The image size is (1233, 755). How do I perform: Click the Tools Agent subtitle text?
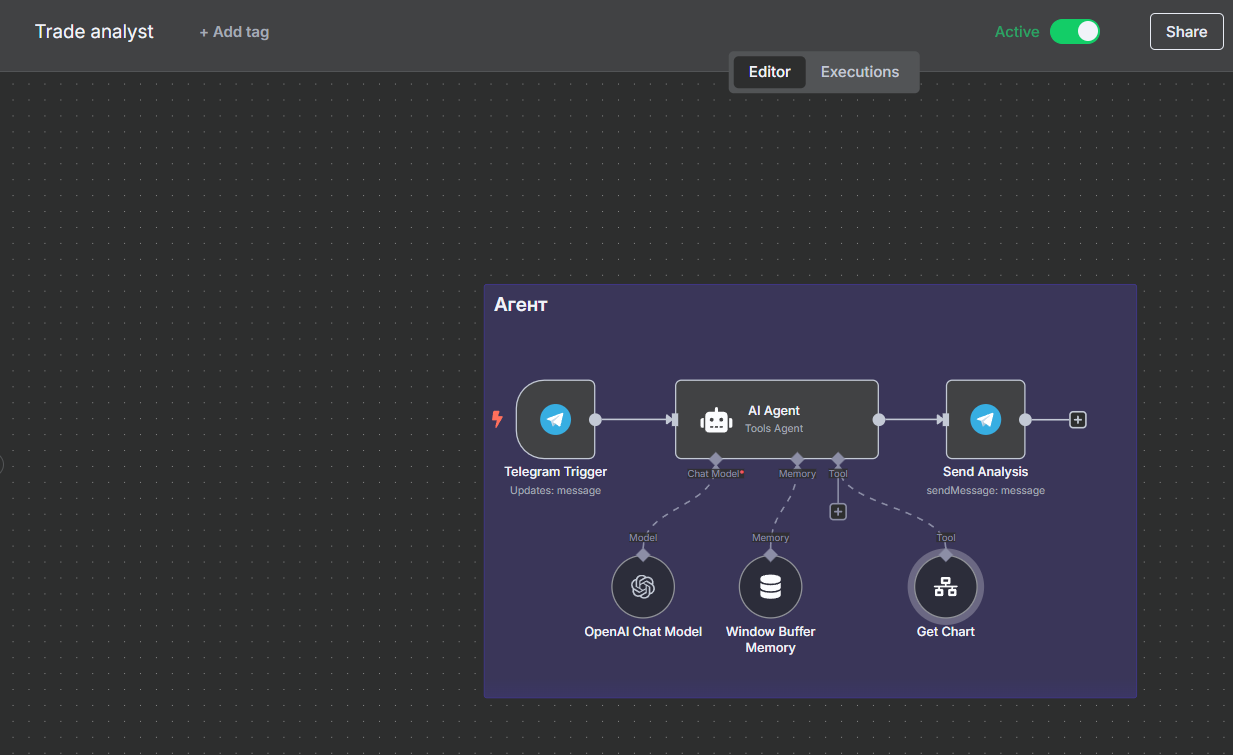[x=774, y=429]
